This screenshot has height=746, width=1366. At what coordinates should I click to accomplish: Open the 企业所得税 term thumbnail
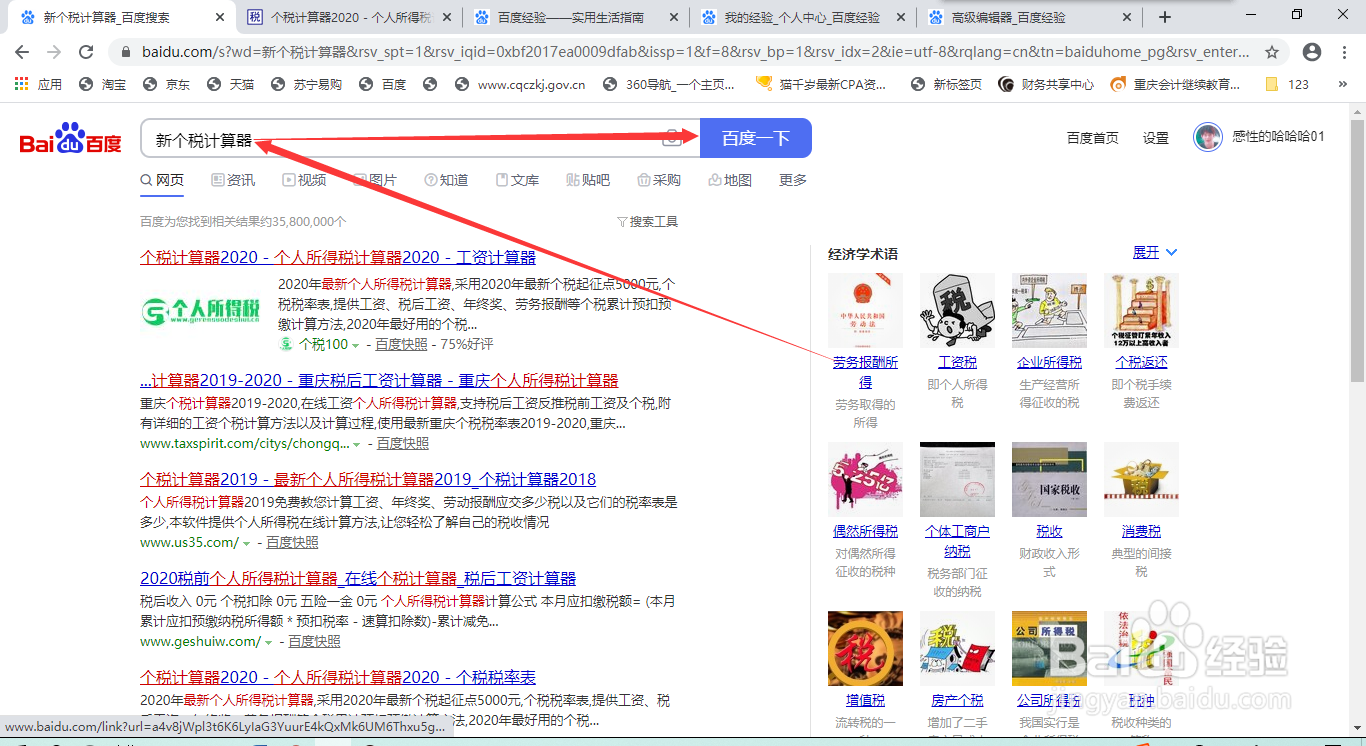1049,311
